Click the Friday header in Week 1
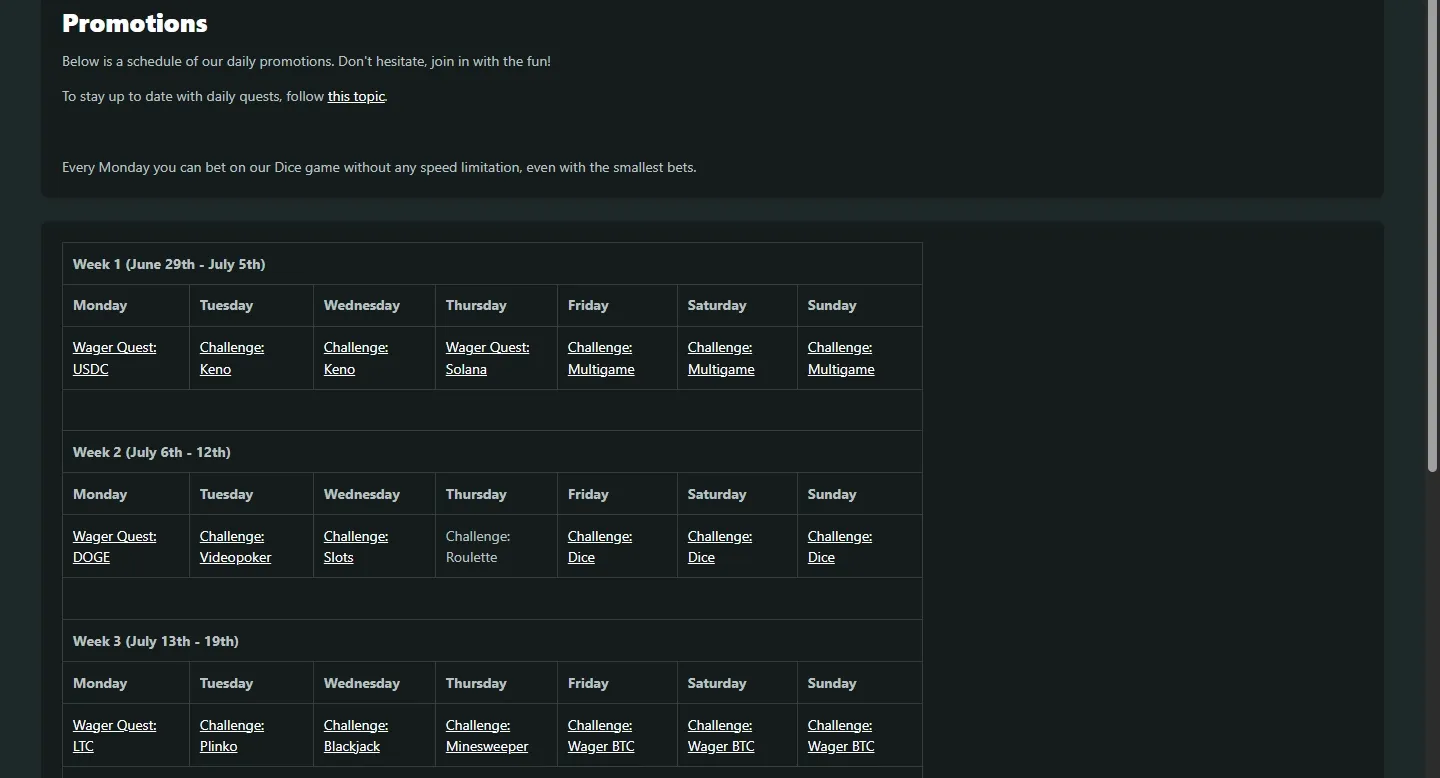The height and width of the screenshot is (778, 1440). click(588, 305)
